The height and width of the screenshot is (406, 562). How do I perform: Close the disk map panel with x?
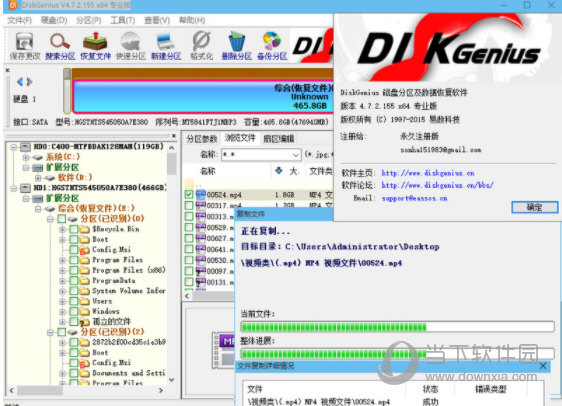(8, 70)
